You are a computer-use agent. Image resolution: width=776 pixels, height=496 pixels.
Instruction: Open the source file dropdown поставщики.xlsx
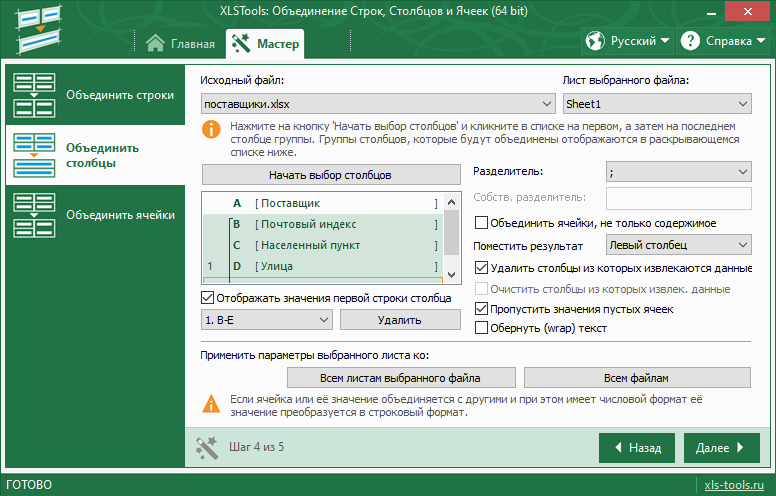click(x=378, y=104)
